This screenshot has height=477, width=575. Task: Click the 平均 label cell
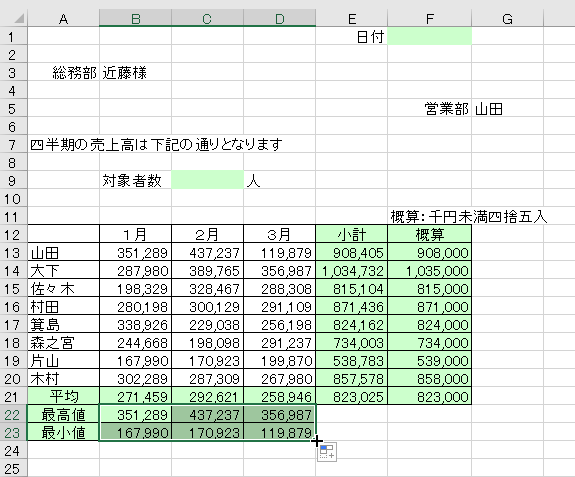(x=63, y=396)
